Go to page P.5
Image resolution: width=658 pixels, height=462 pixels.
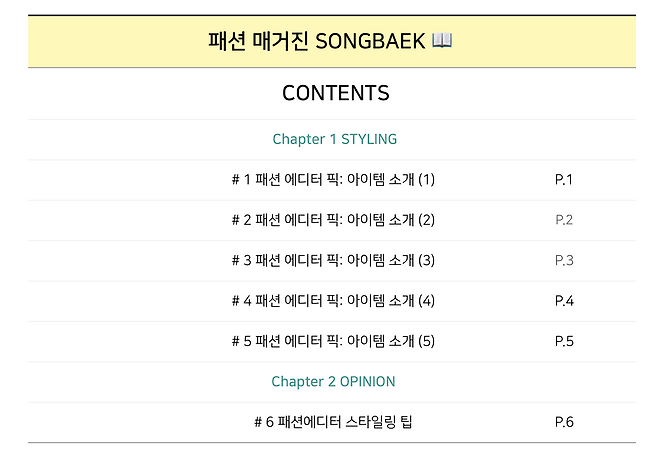click(564, 341)
